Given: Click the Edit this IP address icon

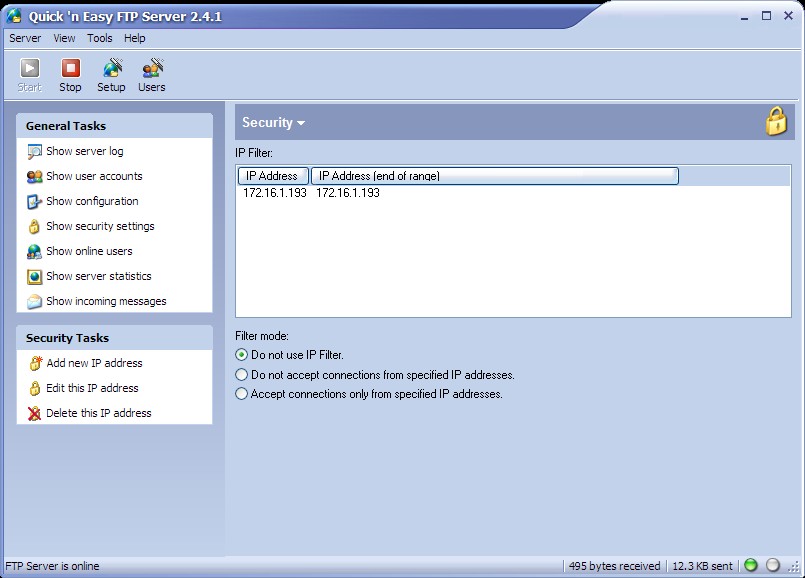Looking at the screenshot, I should 34,389.
